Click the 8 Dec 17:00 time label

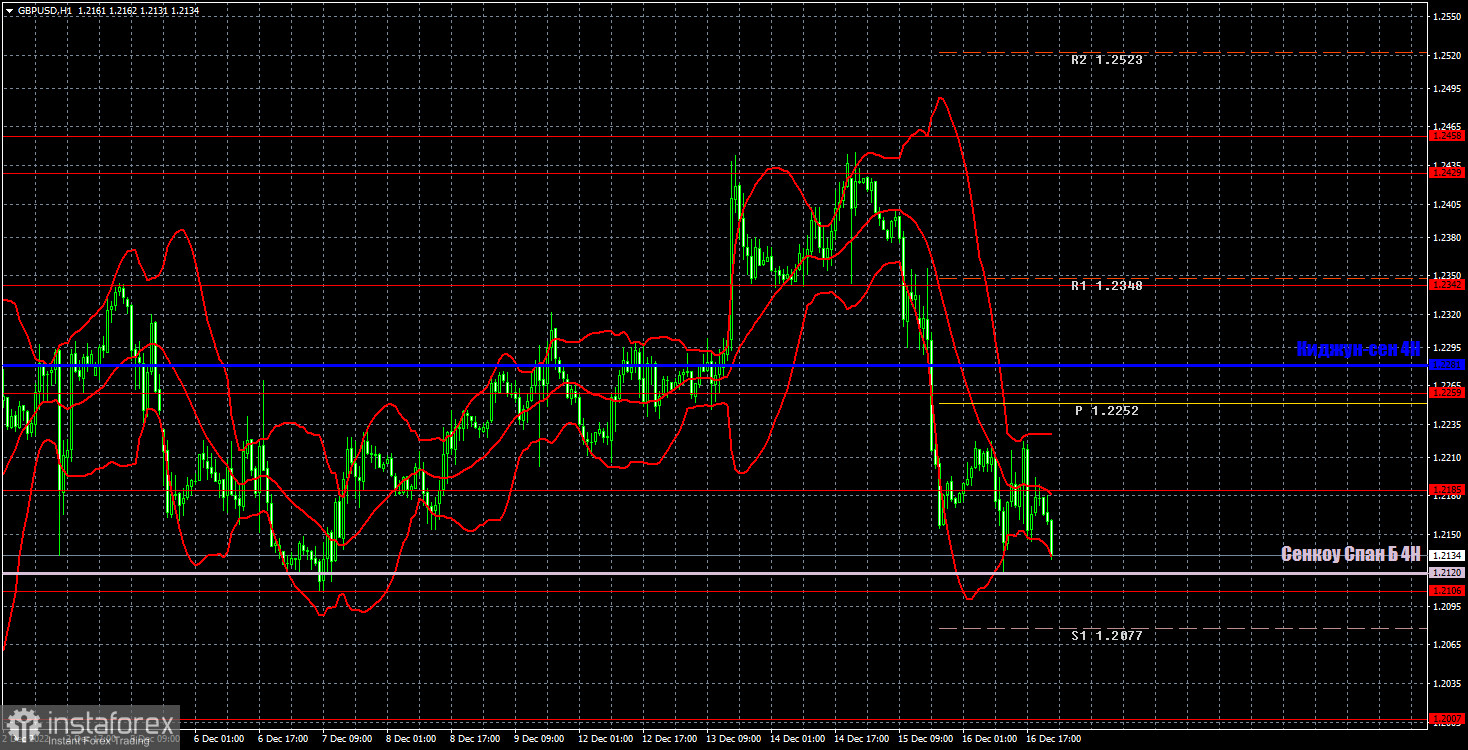click(475, 739)
